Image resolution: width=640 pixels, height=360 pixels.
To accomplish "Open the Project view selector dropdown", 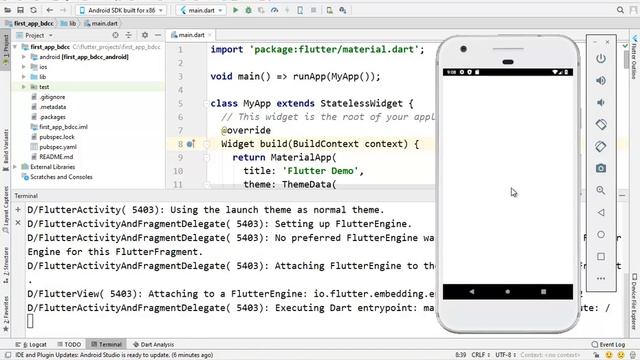I will (x=35, y=36).
